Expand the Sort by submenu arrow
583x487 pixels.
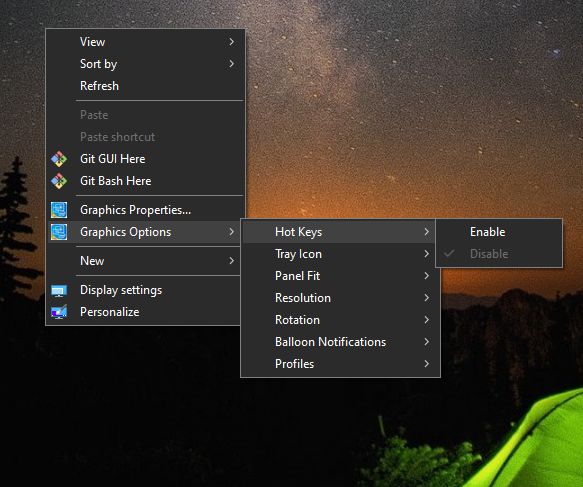pyautogui.click(x=232, y=64)
